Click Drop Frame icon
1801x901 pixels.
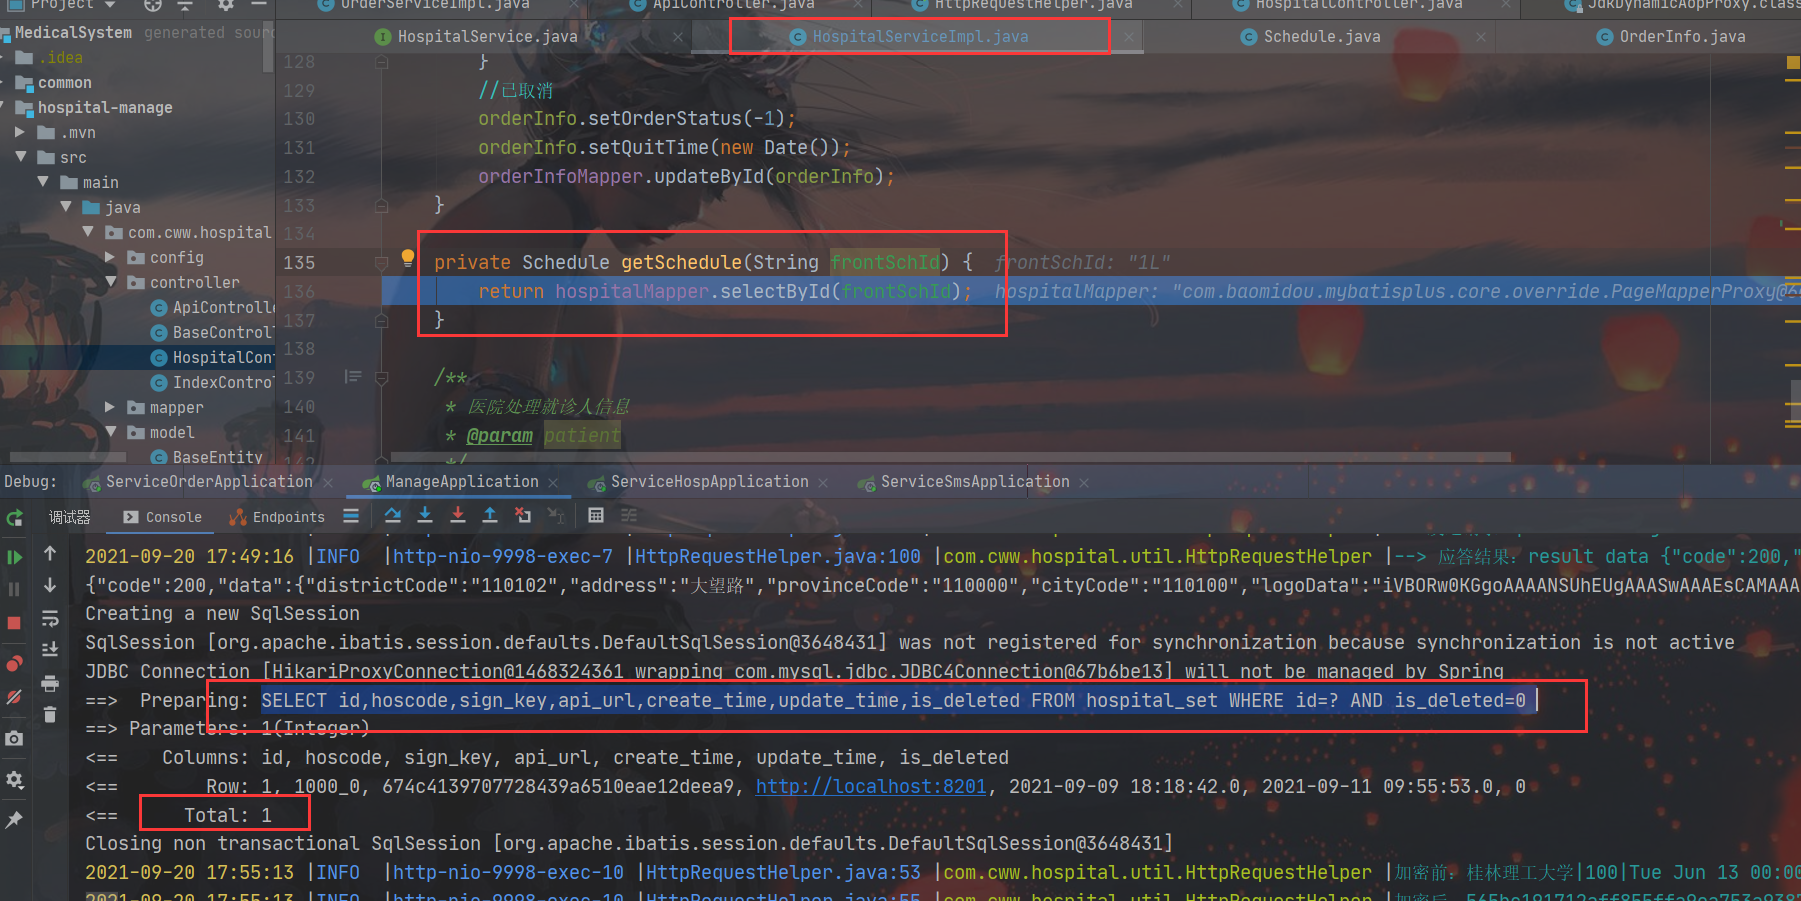(523, 515)
